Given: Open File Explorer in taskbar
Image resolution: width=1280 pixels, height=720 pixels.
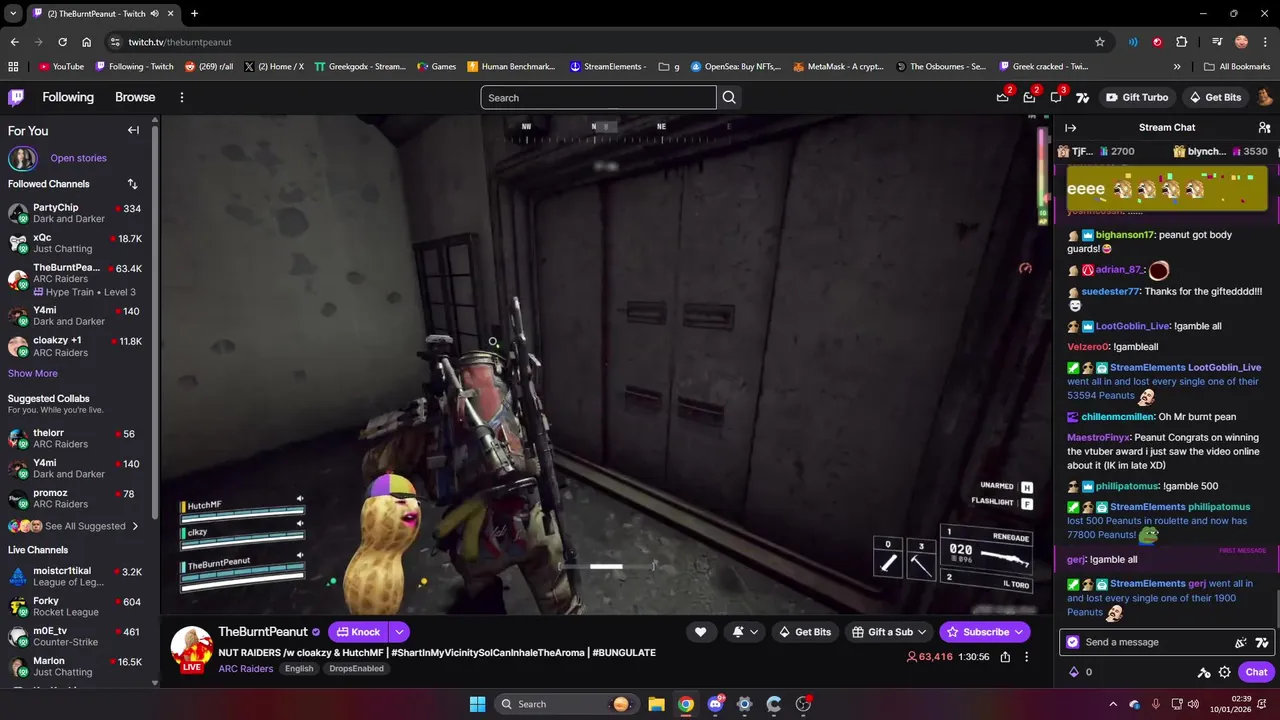Looking at the screenshot, I should point(656,704).
